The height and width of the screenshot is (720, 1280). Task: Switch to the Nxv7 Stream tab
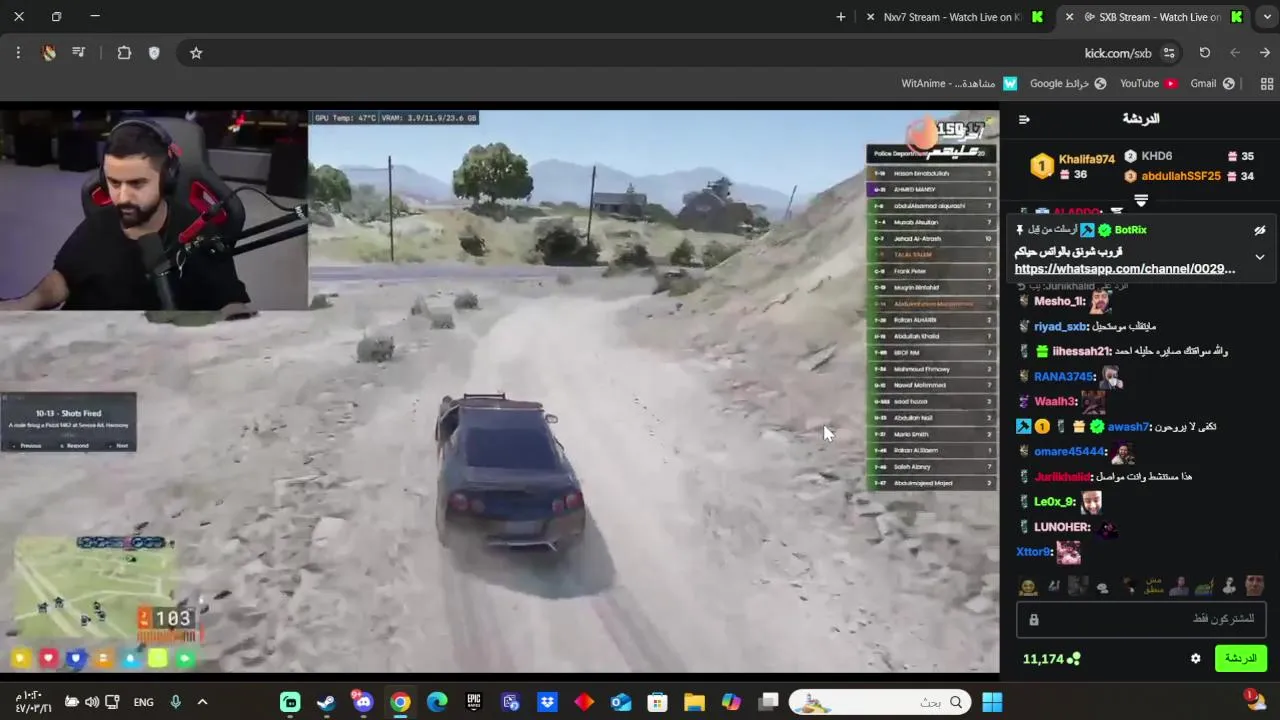955,17
